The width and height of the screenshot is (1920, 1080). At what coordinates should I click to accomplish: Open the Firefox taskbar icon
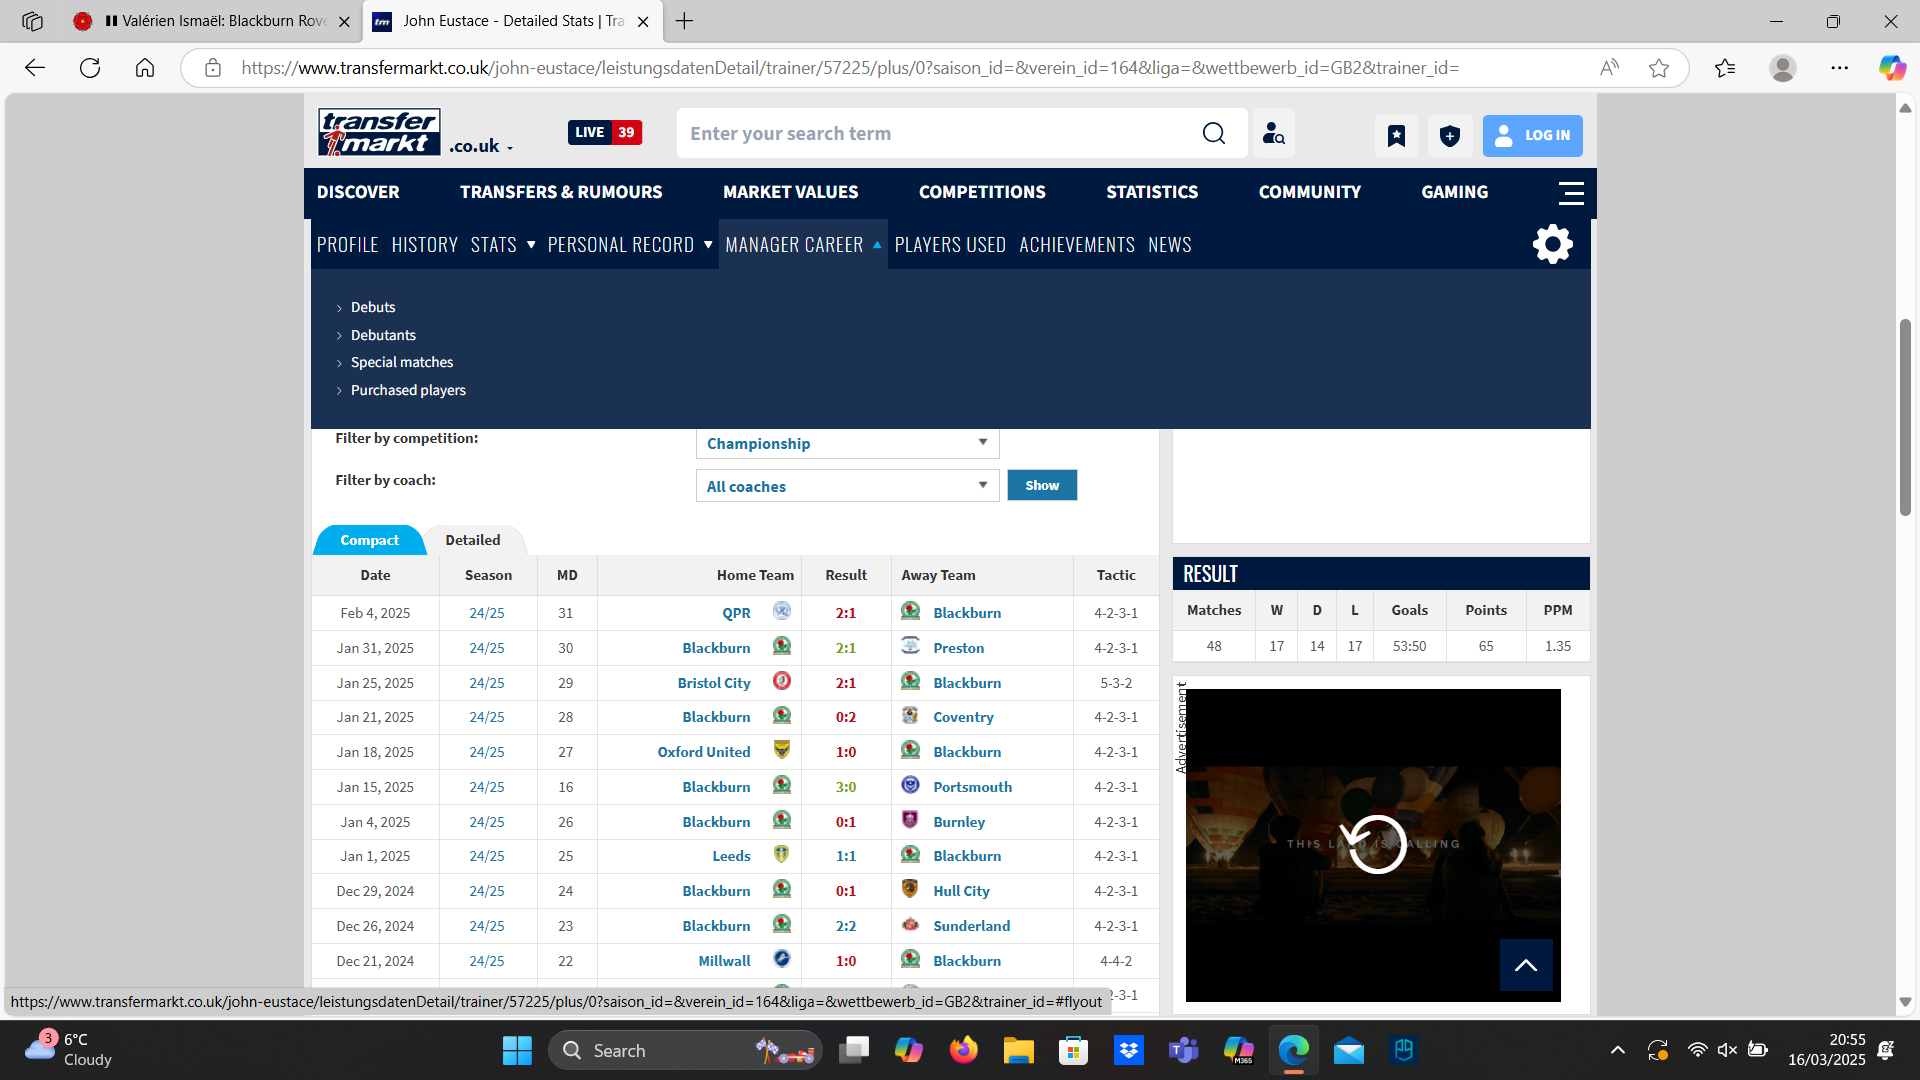963,1050
